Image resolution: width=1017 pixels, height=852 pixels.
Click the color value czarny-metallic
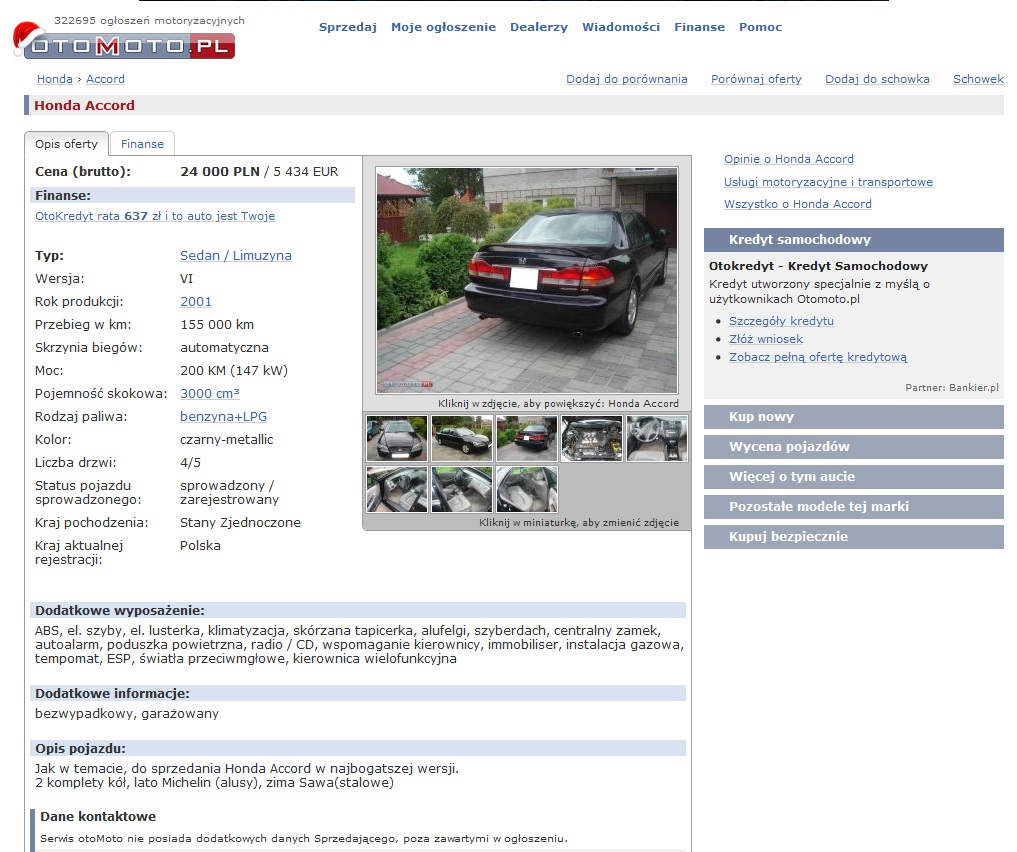[x=226, y=440]
